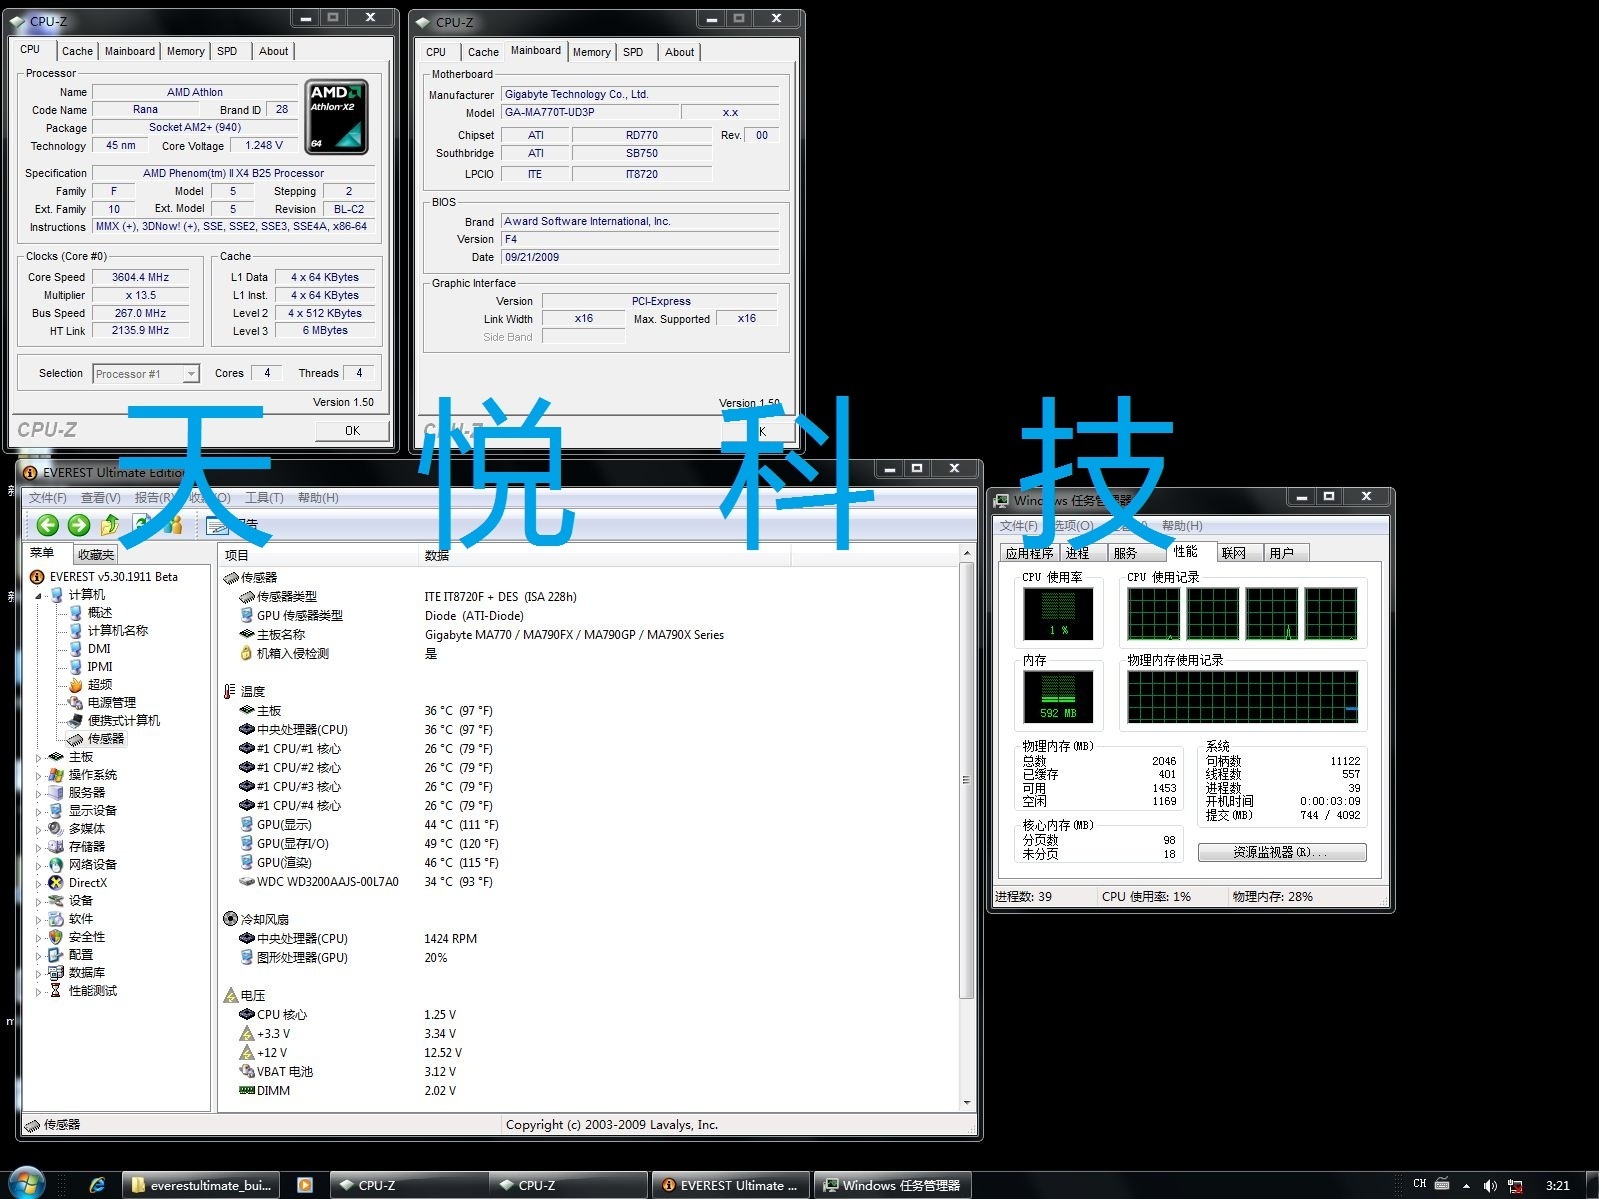Click the green Forward arrow in EVEREST toolbar

[x=79, y=525]
